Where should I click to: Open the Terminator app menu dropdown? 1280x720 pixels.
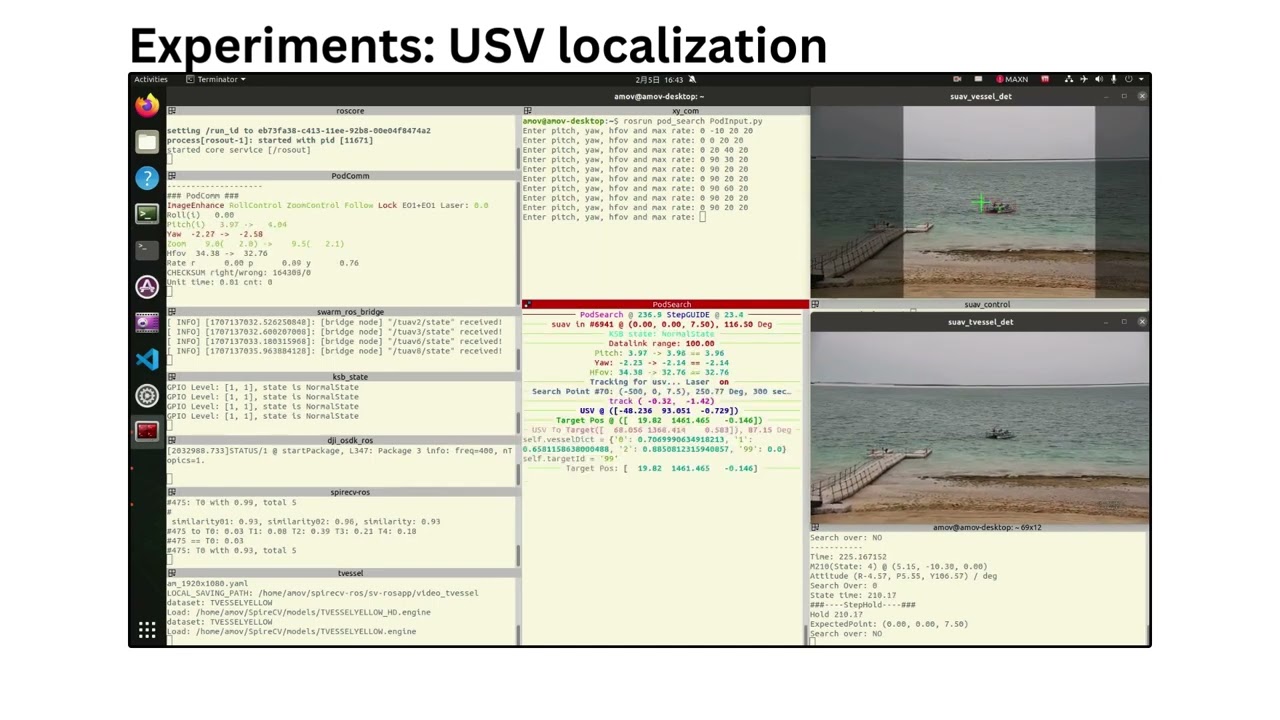point(215,79)
